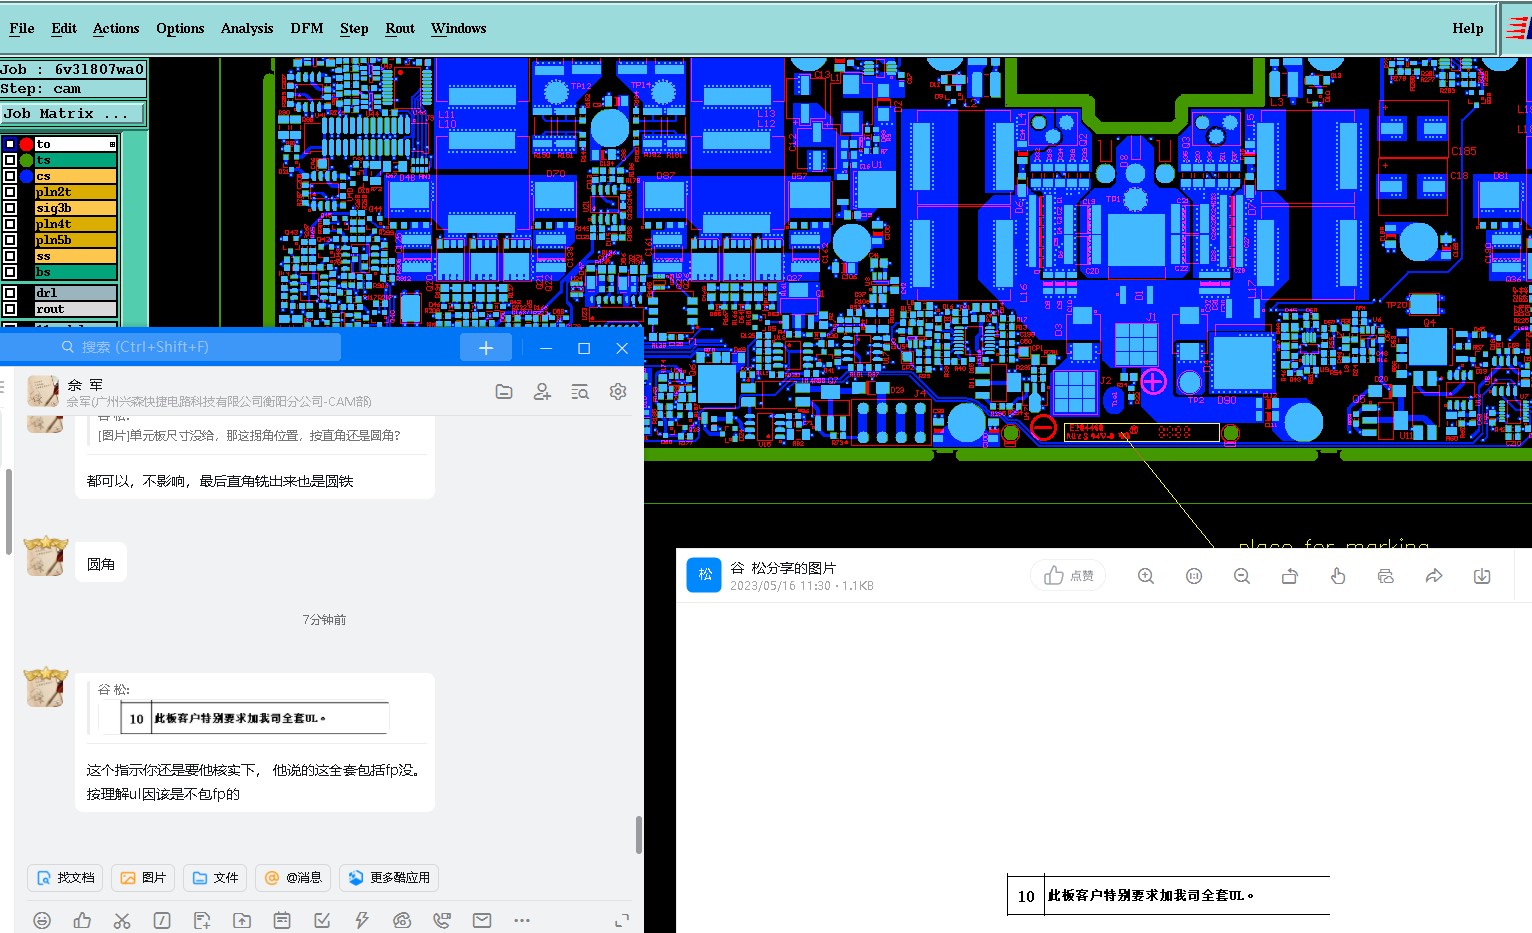This screenshot has width=1532, height=933.
Task: Select the 'bs' layer row
Action: point(75,272)
